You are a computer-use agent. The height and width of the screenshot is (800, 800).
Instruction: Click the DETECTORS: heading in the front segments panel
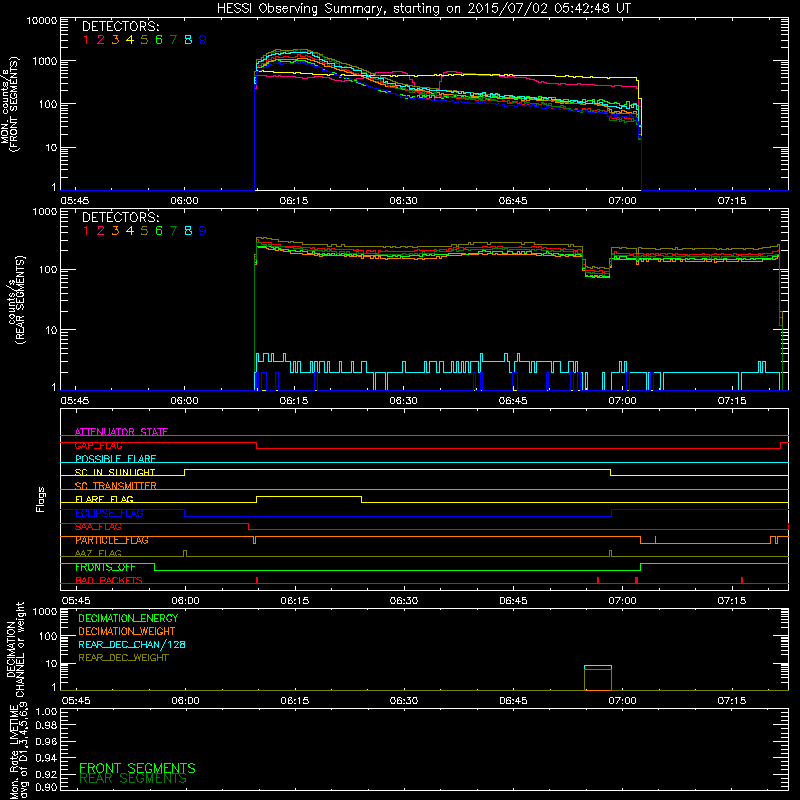[120, 27]
